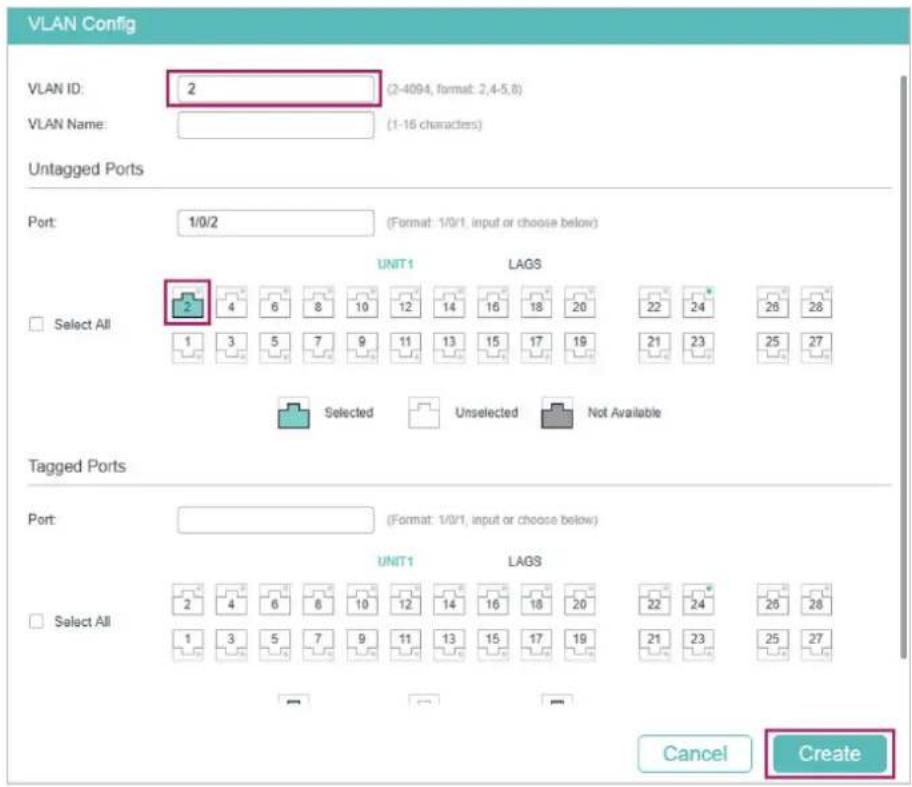Focus the VLAN Name input field
The image size is (912, 787).
275,124
